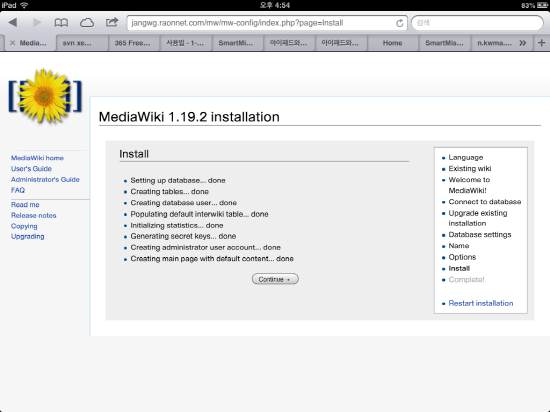Click 'Creating administrator user account... done'

click(206, 248)
